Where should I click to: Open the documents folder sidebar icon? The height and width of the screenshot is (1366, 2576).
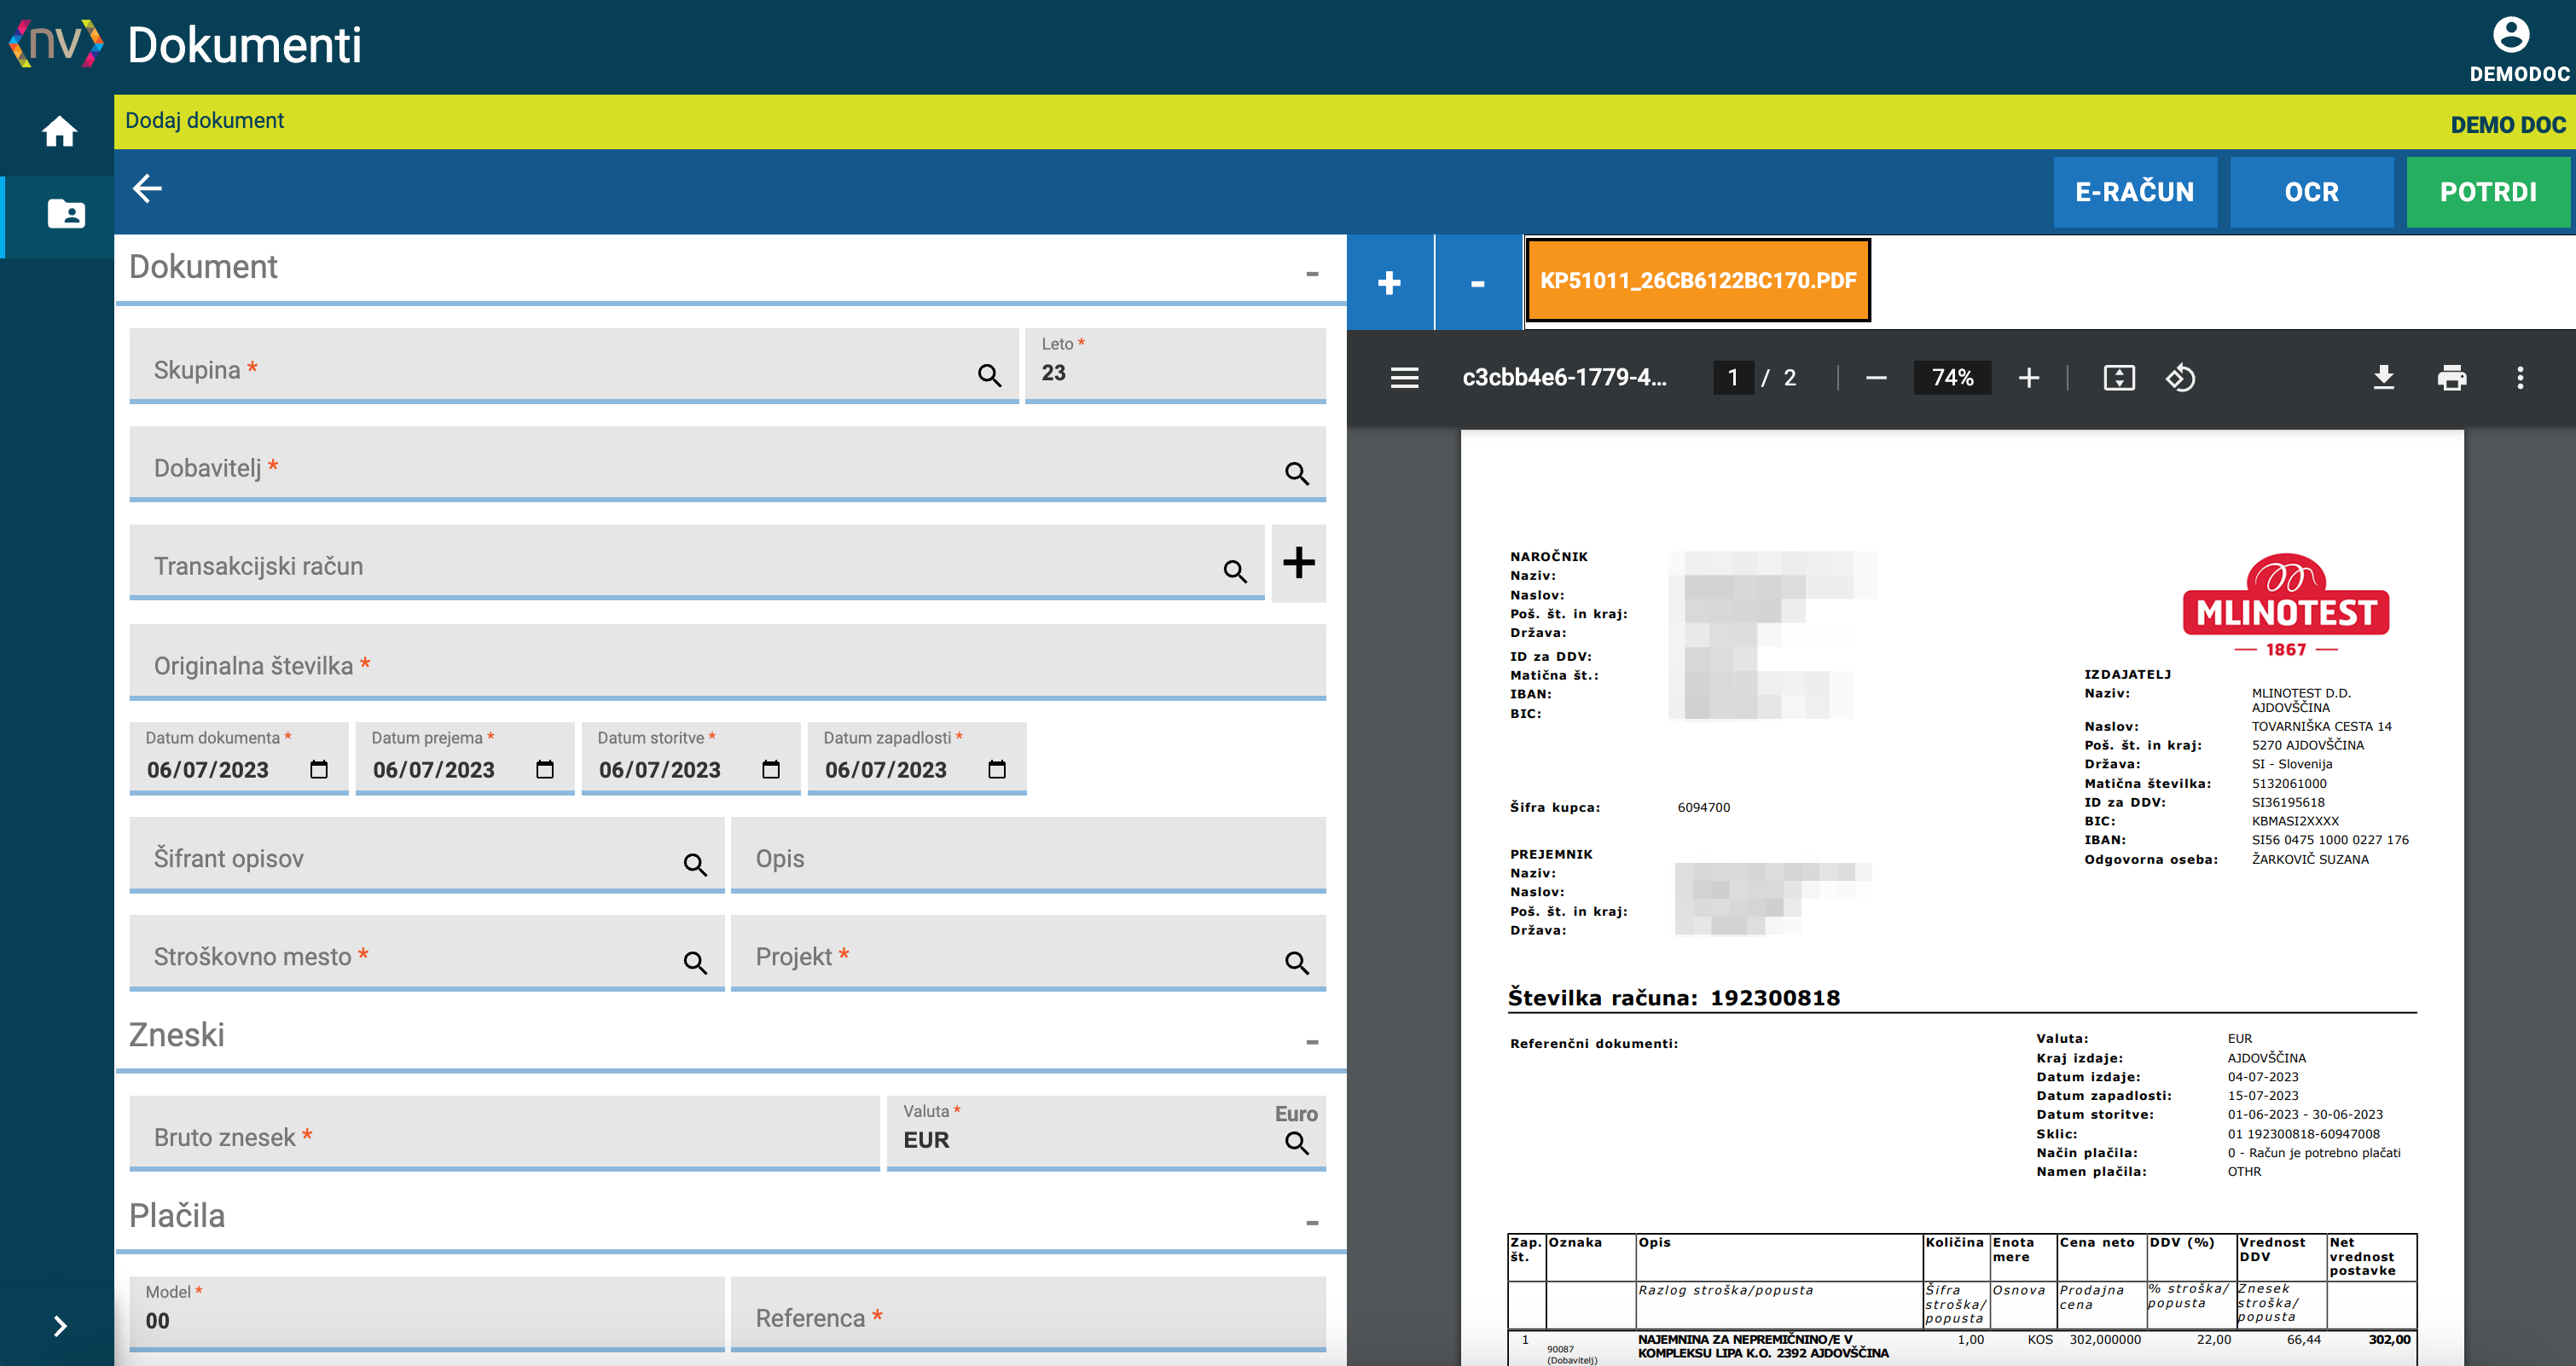(x=66, y=213)
